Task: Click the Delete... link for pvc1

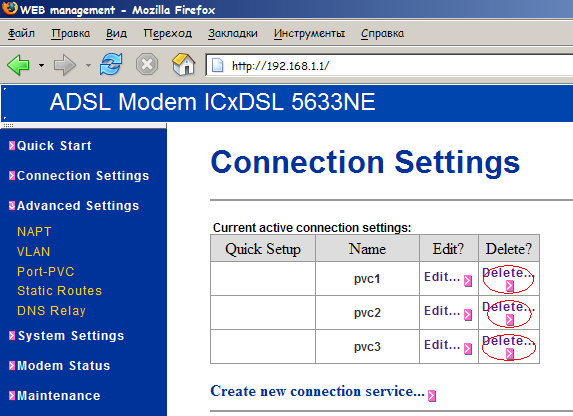Action: 508,273
